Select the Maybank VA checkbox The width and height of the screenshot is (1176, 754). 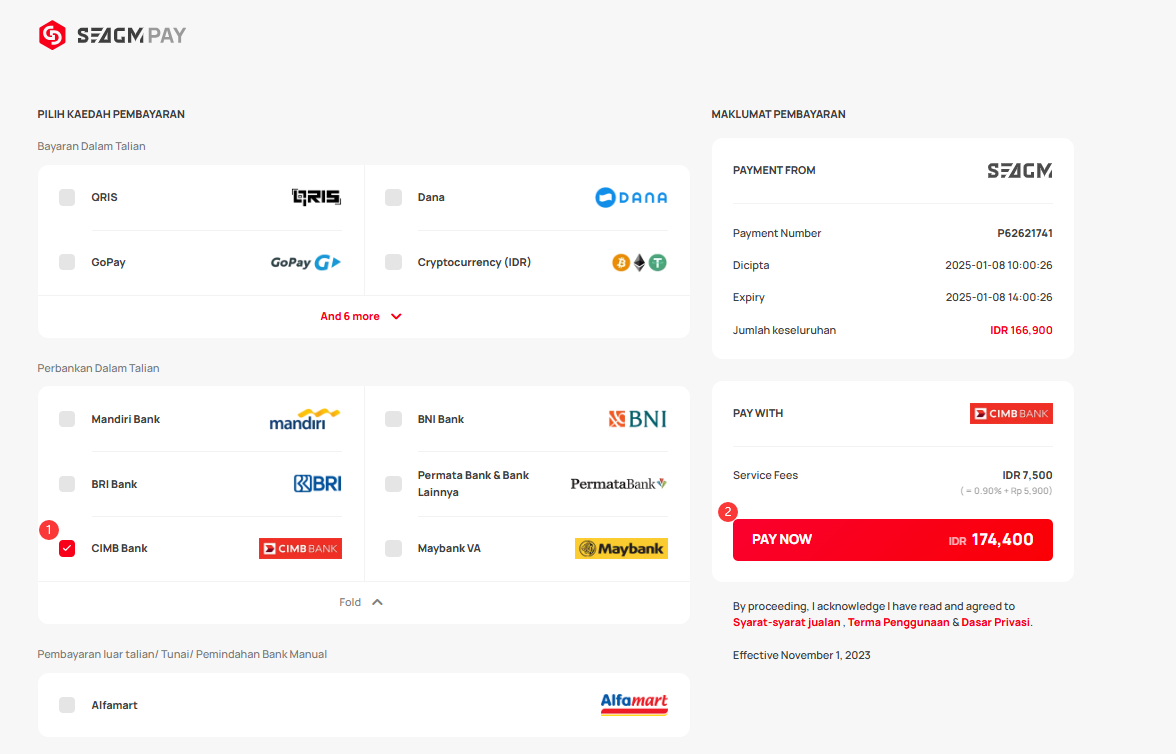pos(393,548)
